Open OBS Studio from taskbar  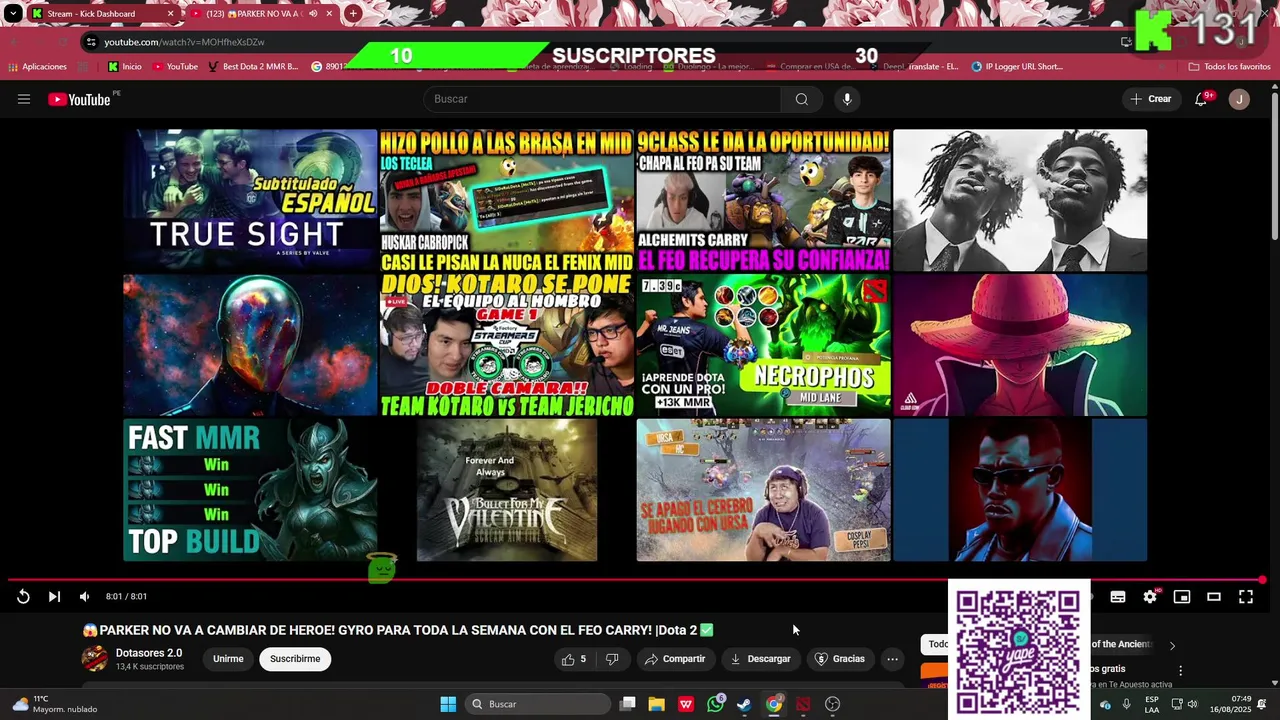coord(832,704)
